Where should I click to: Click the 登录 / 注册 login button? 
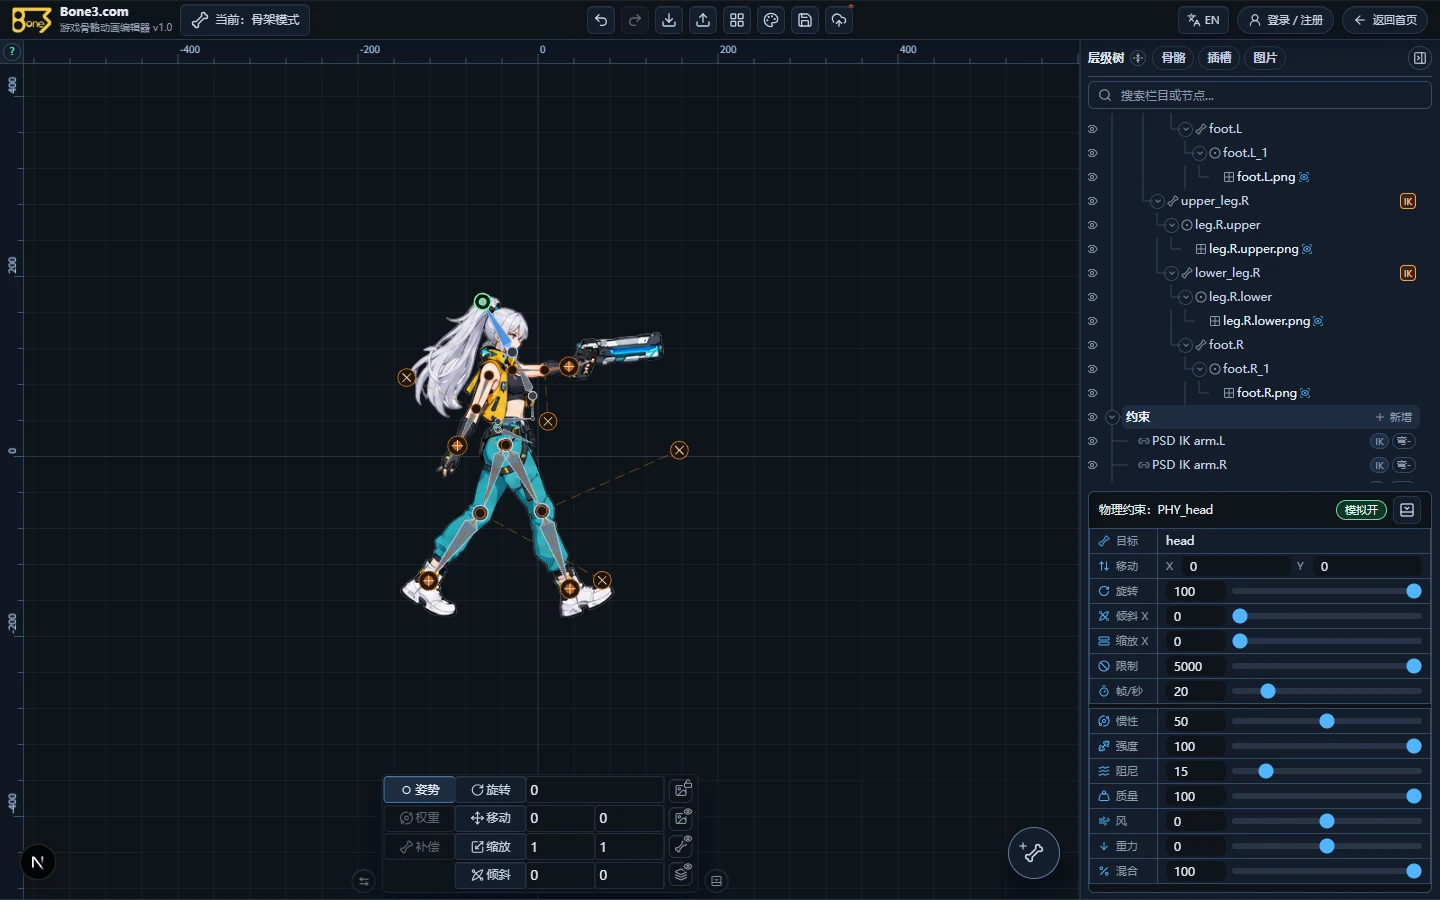point(1285,20)
